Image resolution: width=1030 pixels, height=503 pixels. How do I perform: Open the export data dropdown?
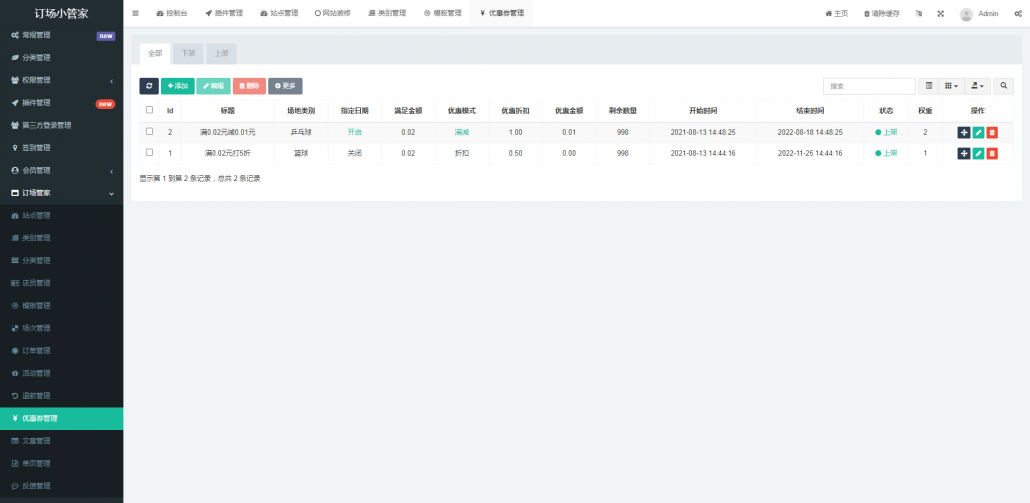(977, 86)
